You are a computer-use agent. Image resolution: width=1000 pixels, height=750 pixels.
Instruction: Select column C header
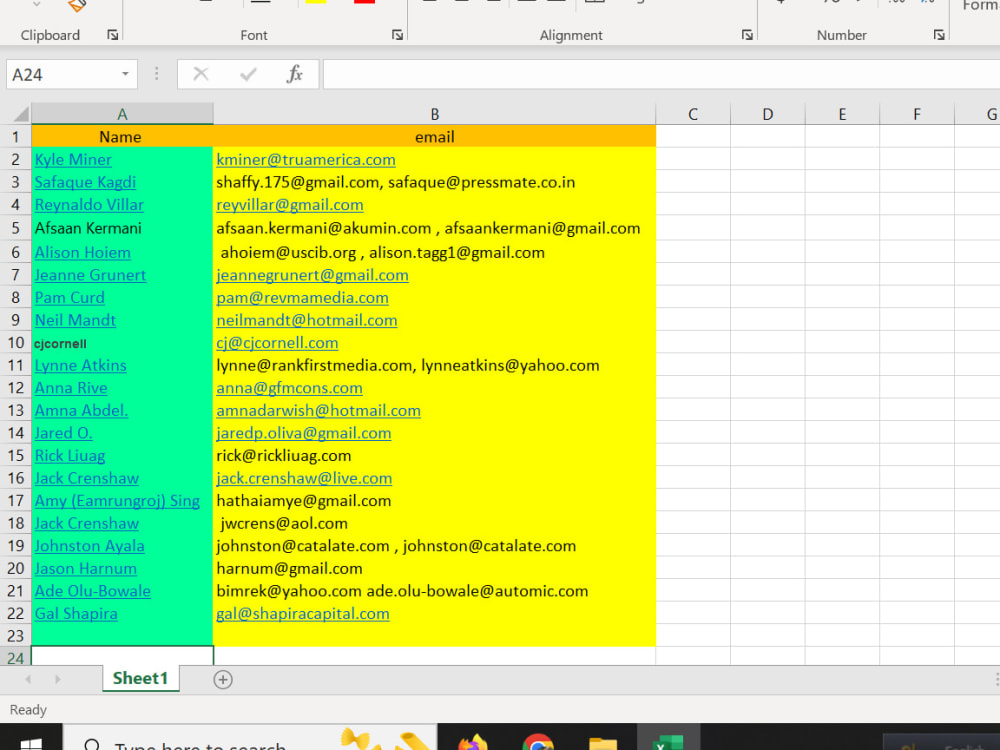[x=693, y=114]
